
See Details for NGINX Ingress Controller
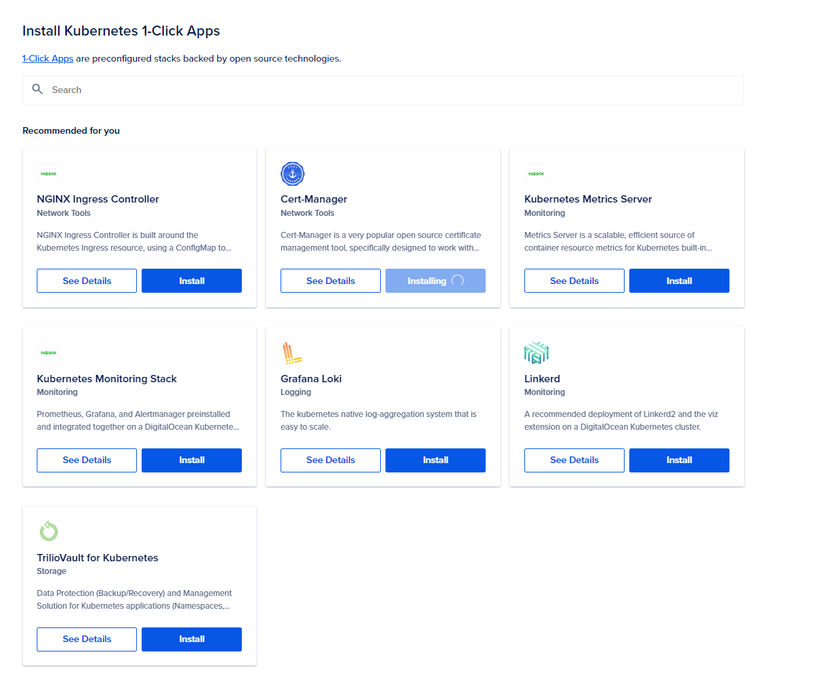(87, 281)
